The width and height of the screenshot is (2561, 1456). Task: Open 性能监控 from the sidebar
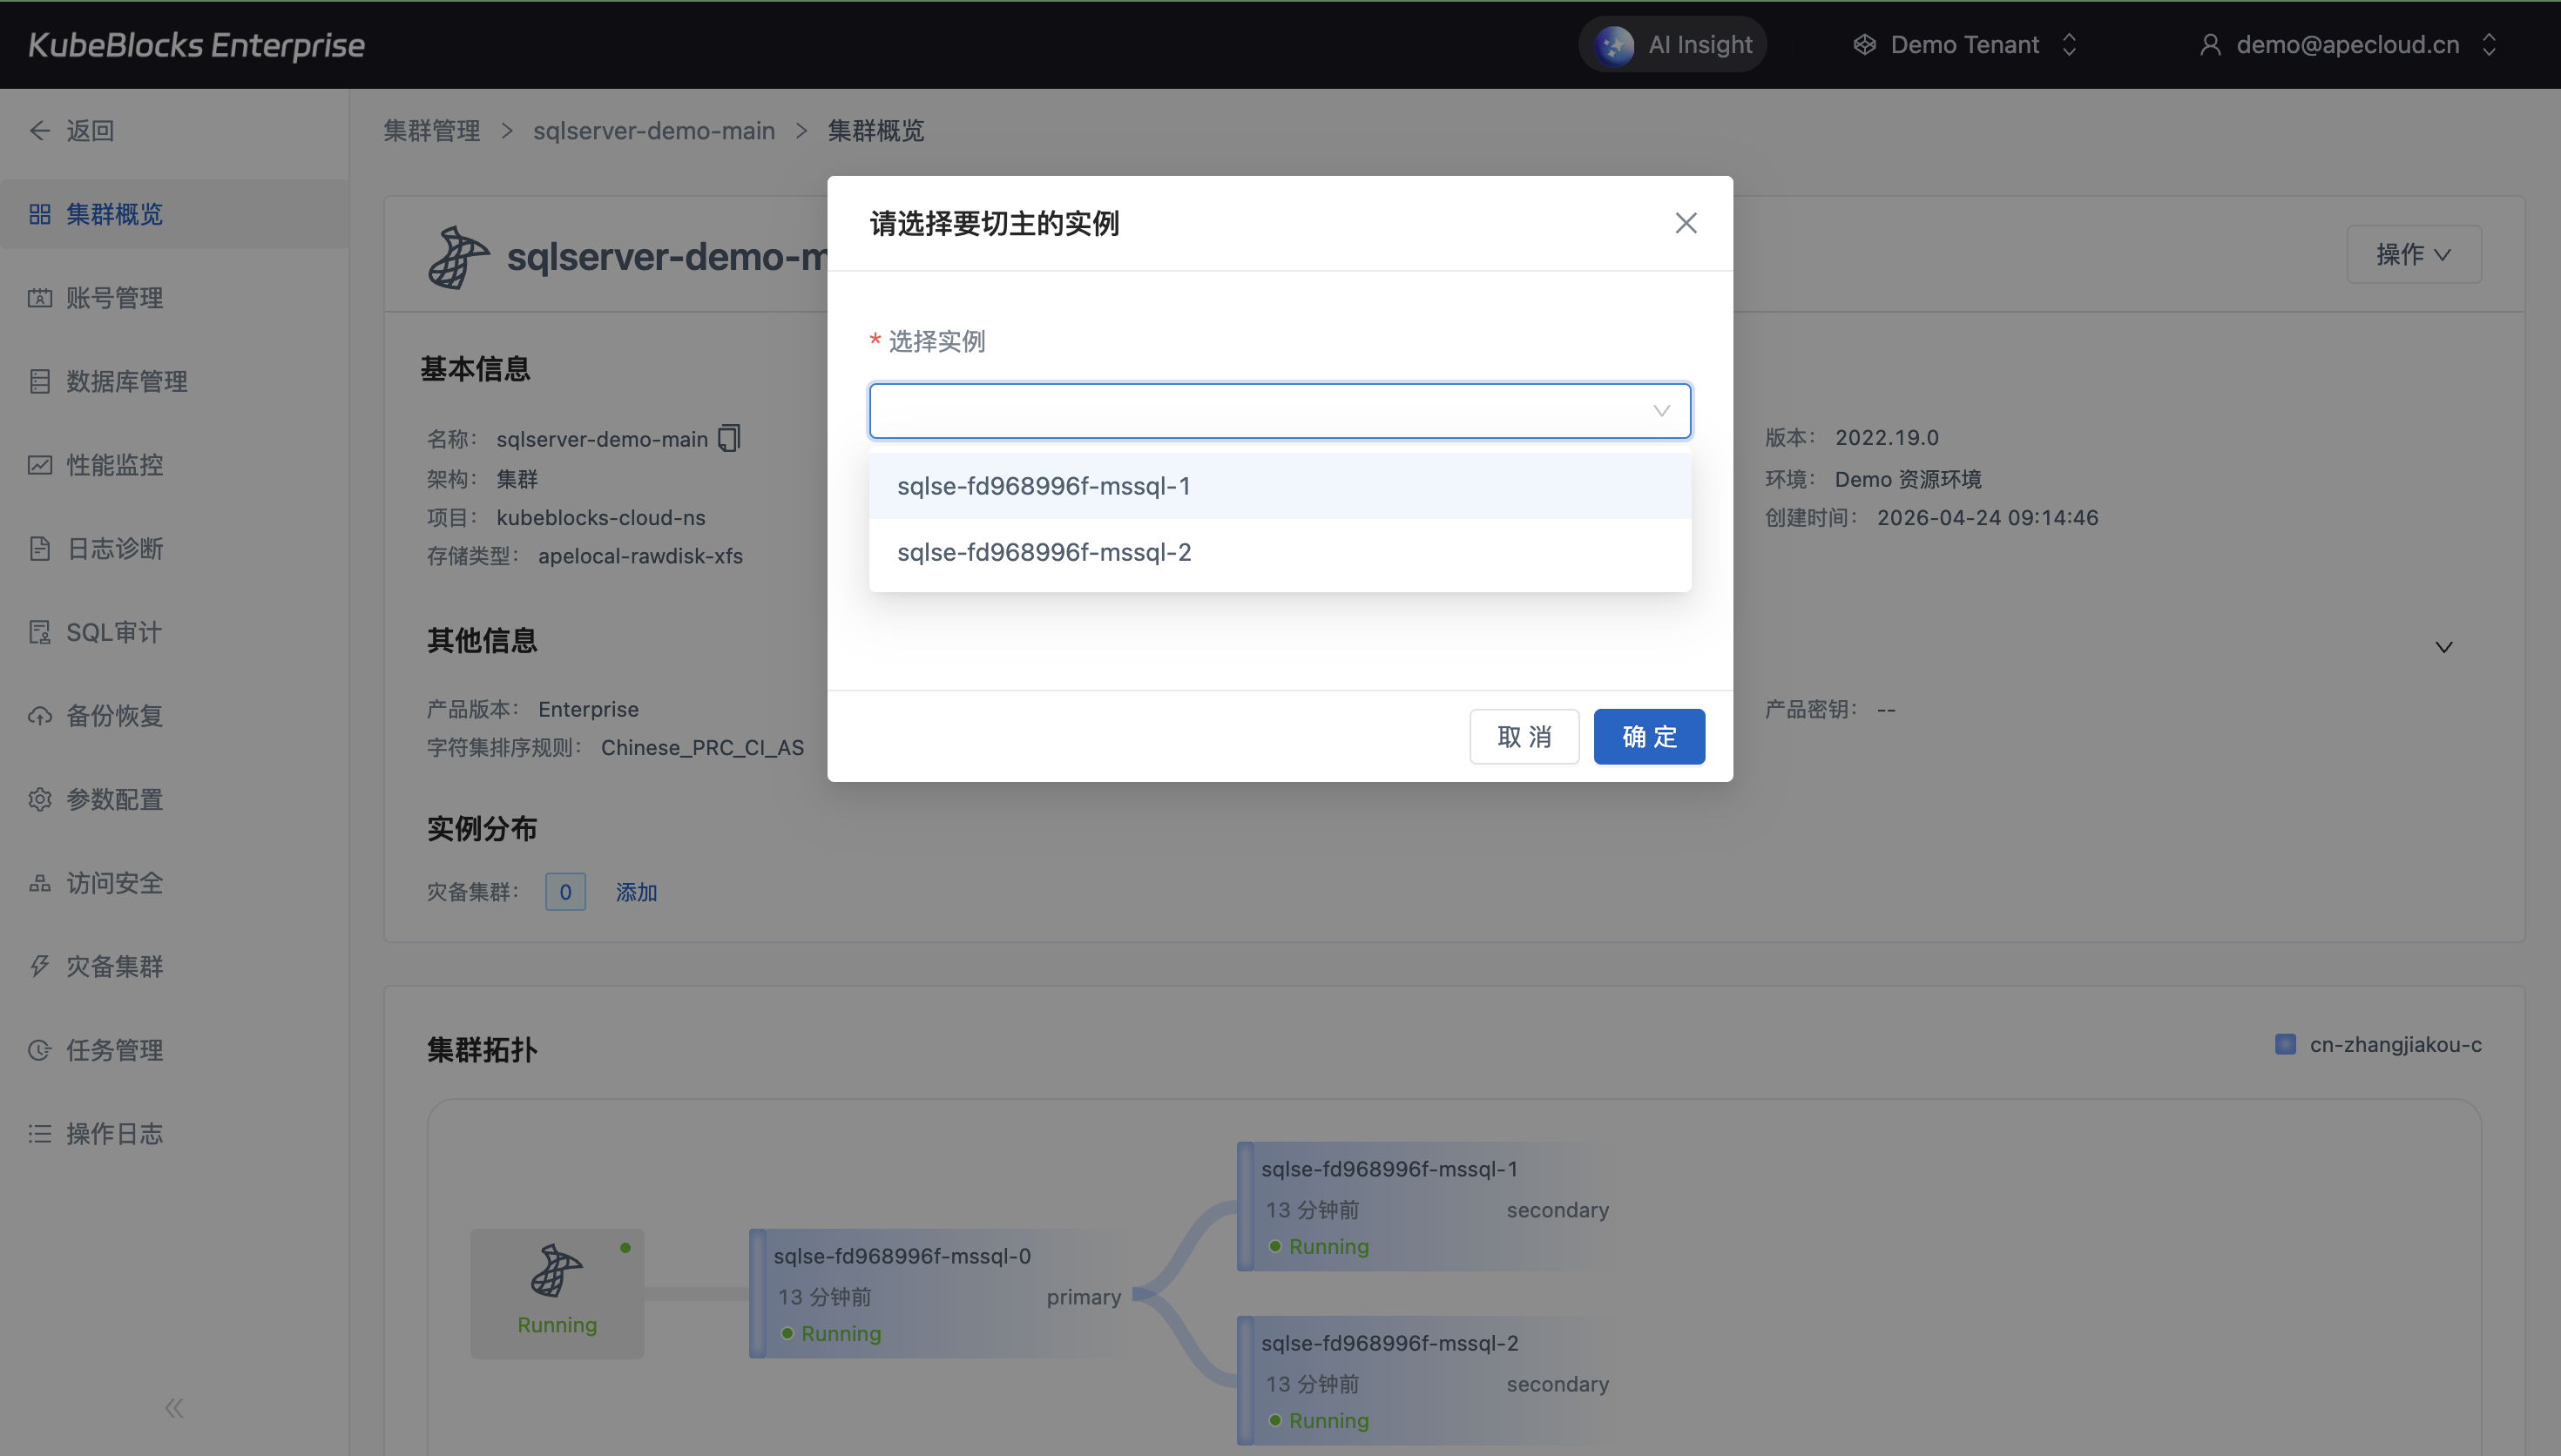[x=114, y=465]
